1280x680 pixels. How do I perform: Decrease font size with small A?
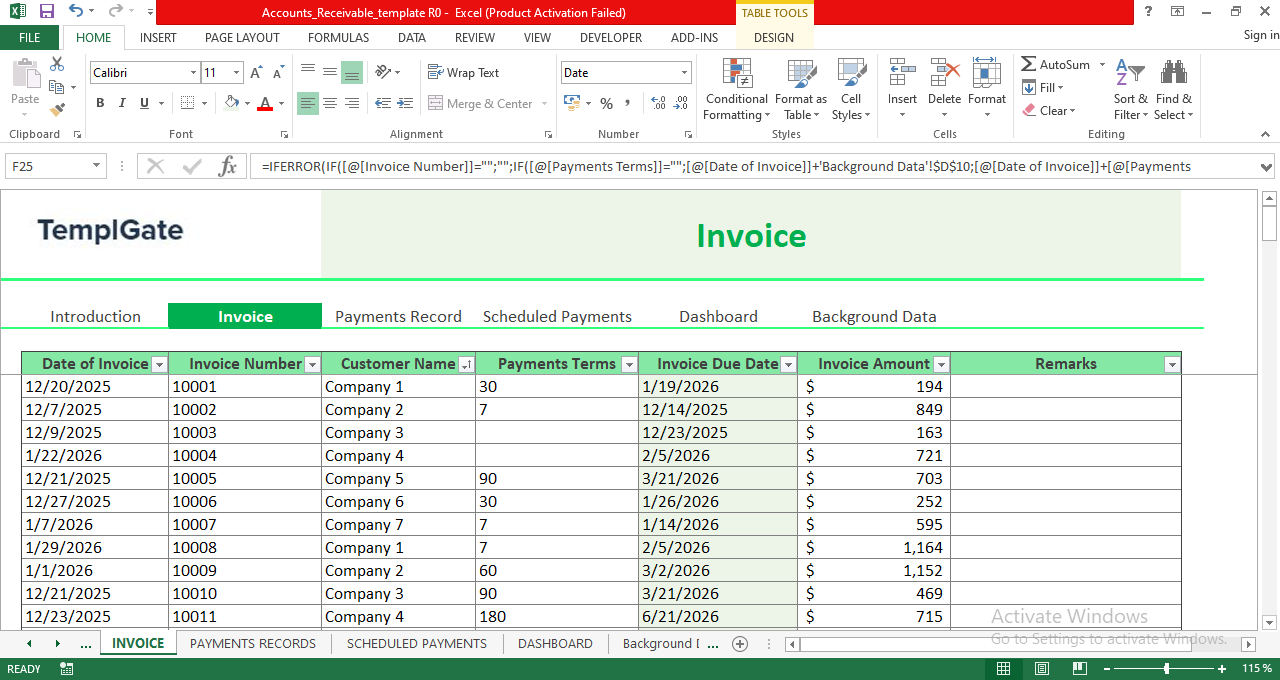point(276,73)
